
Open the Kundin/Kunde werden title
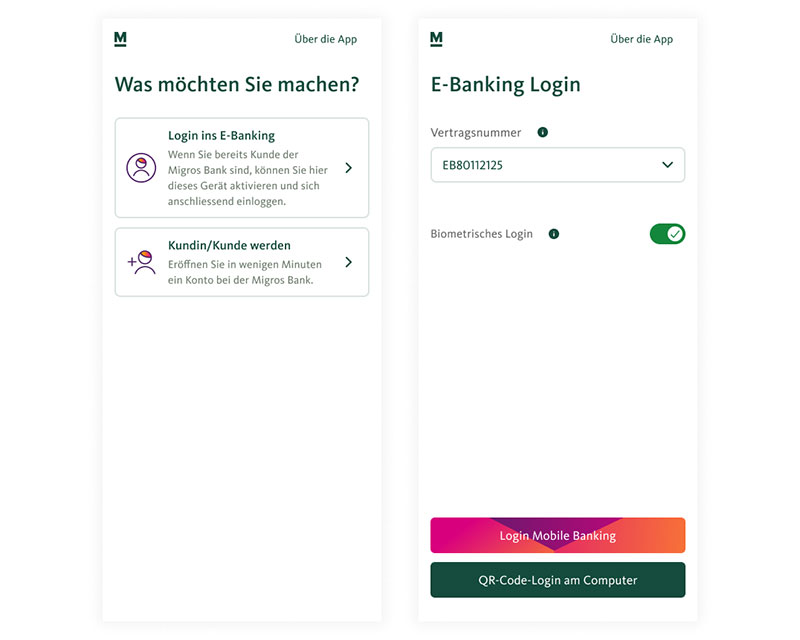(229, 245)
